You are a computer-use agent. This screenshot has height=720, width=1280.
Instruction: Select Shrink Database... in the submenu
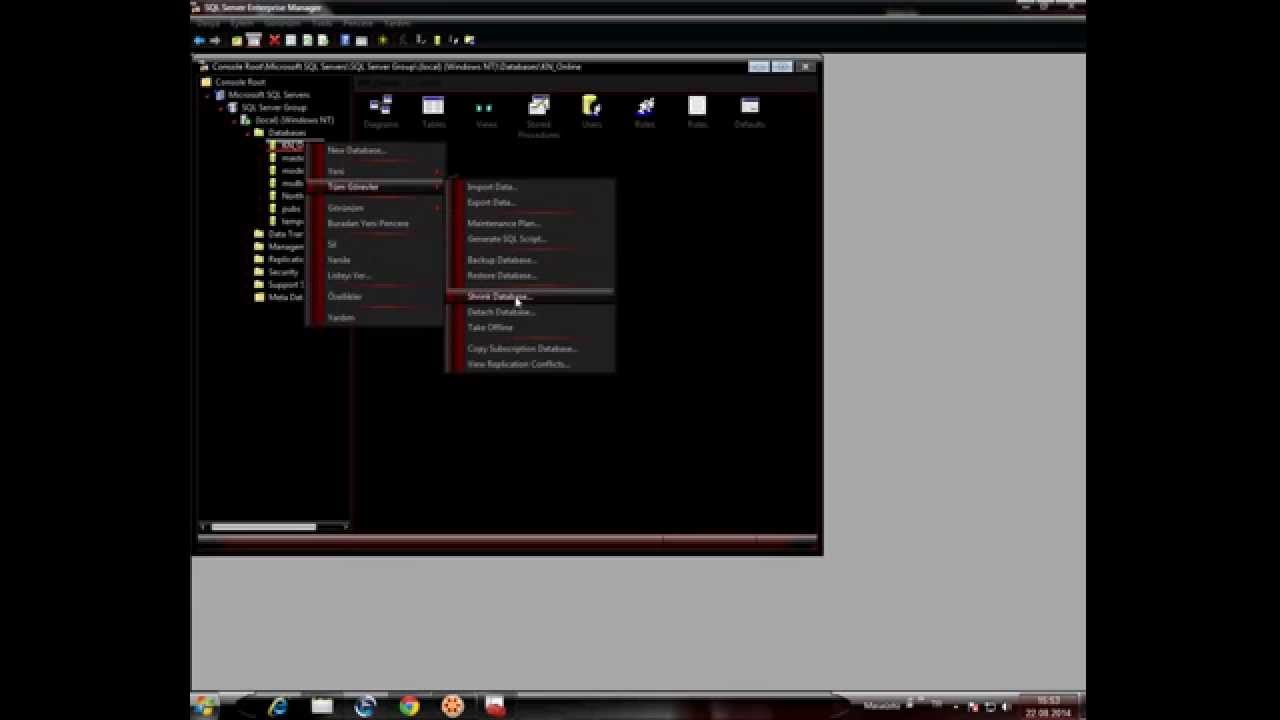[x=530, y=296]
